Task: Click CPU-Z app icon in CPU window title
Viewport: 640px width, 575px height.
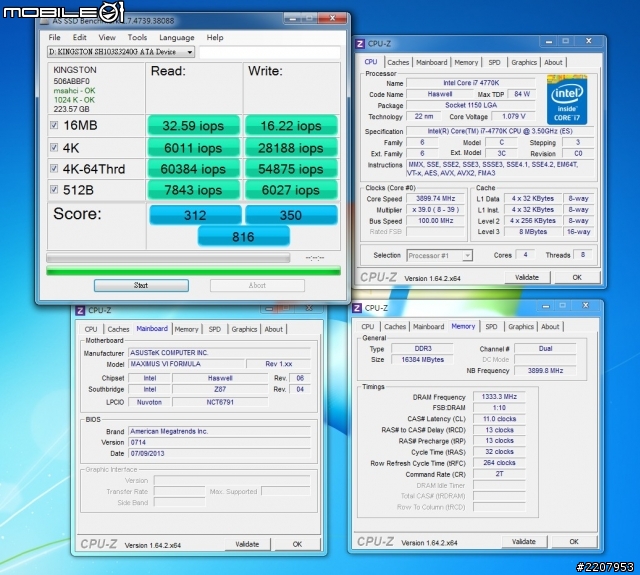Action: (x=360, y=44)
